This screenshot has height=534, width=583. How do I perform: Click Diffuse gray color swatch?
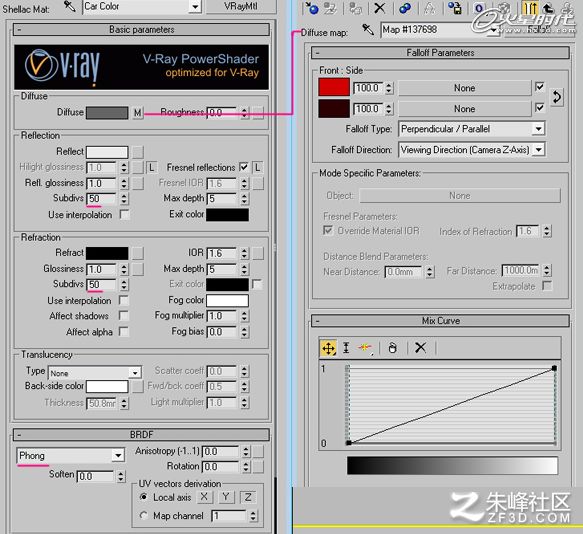(x=107, y=113)
